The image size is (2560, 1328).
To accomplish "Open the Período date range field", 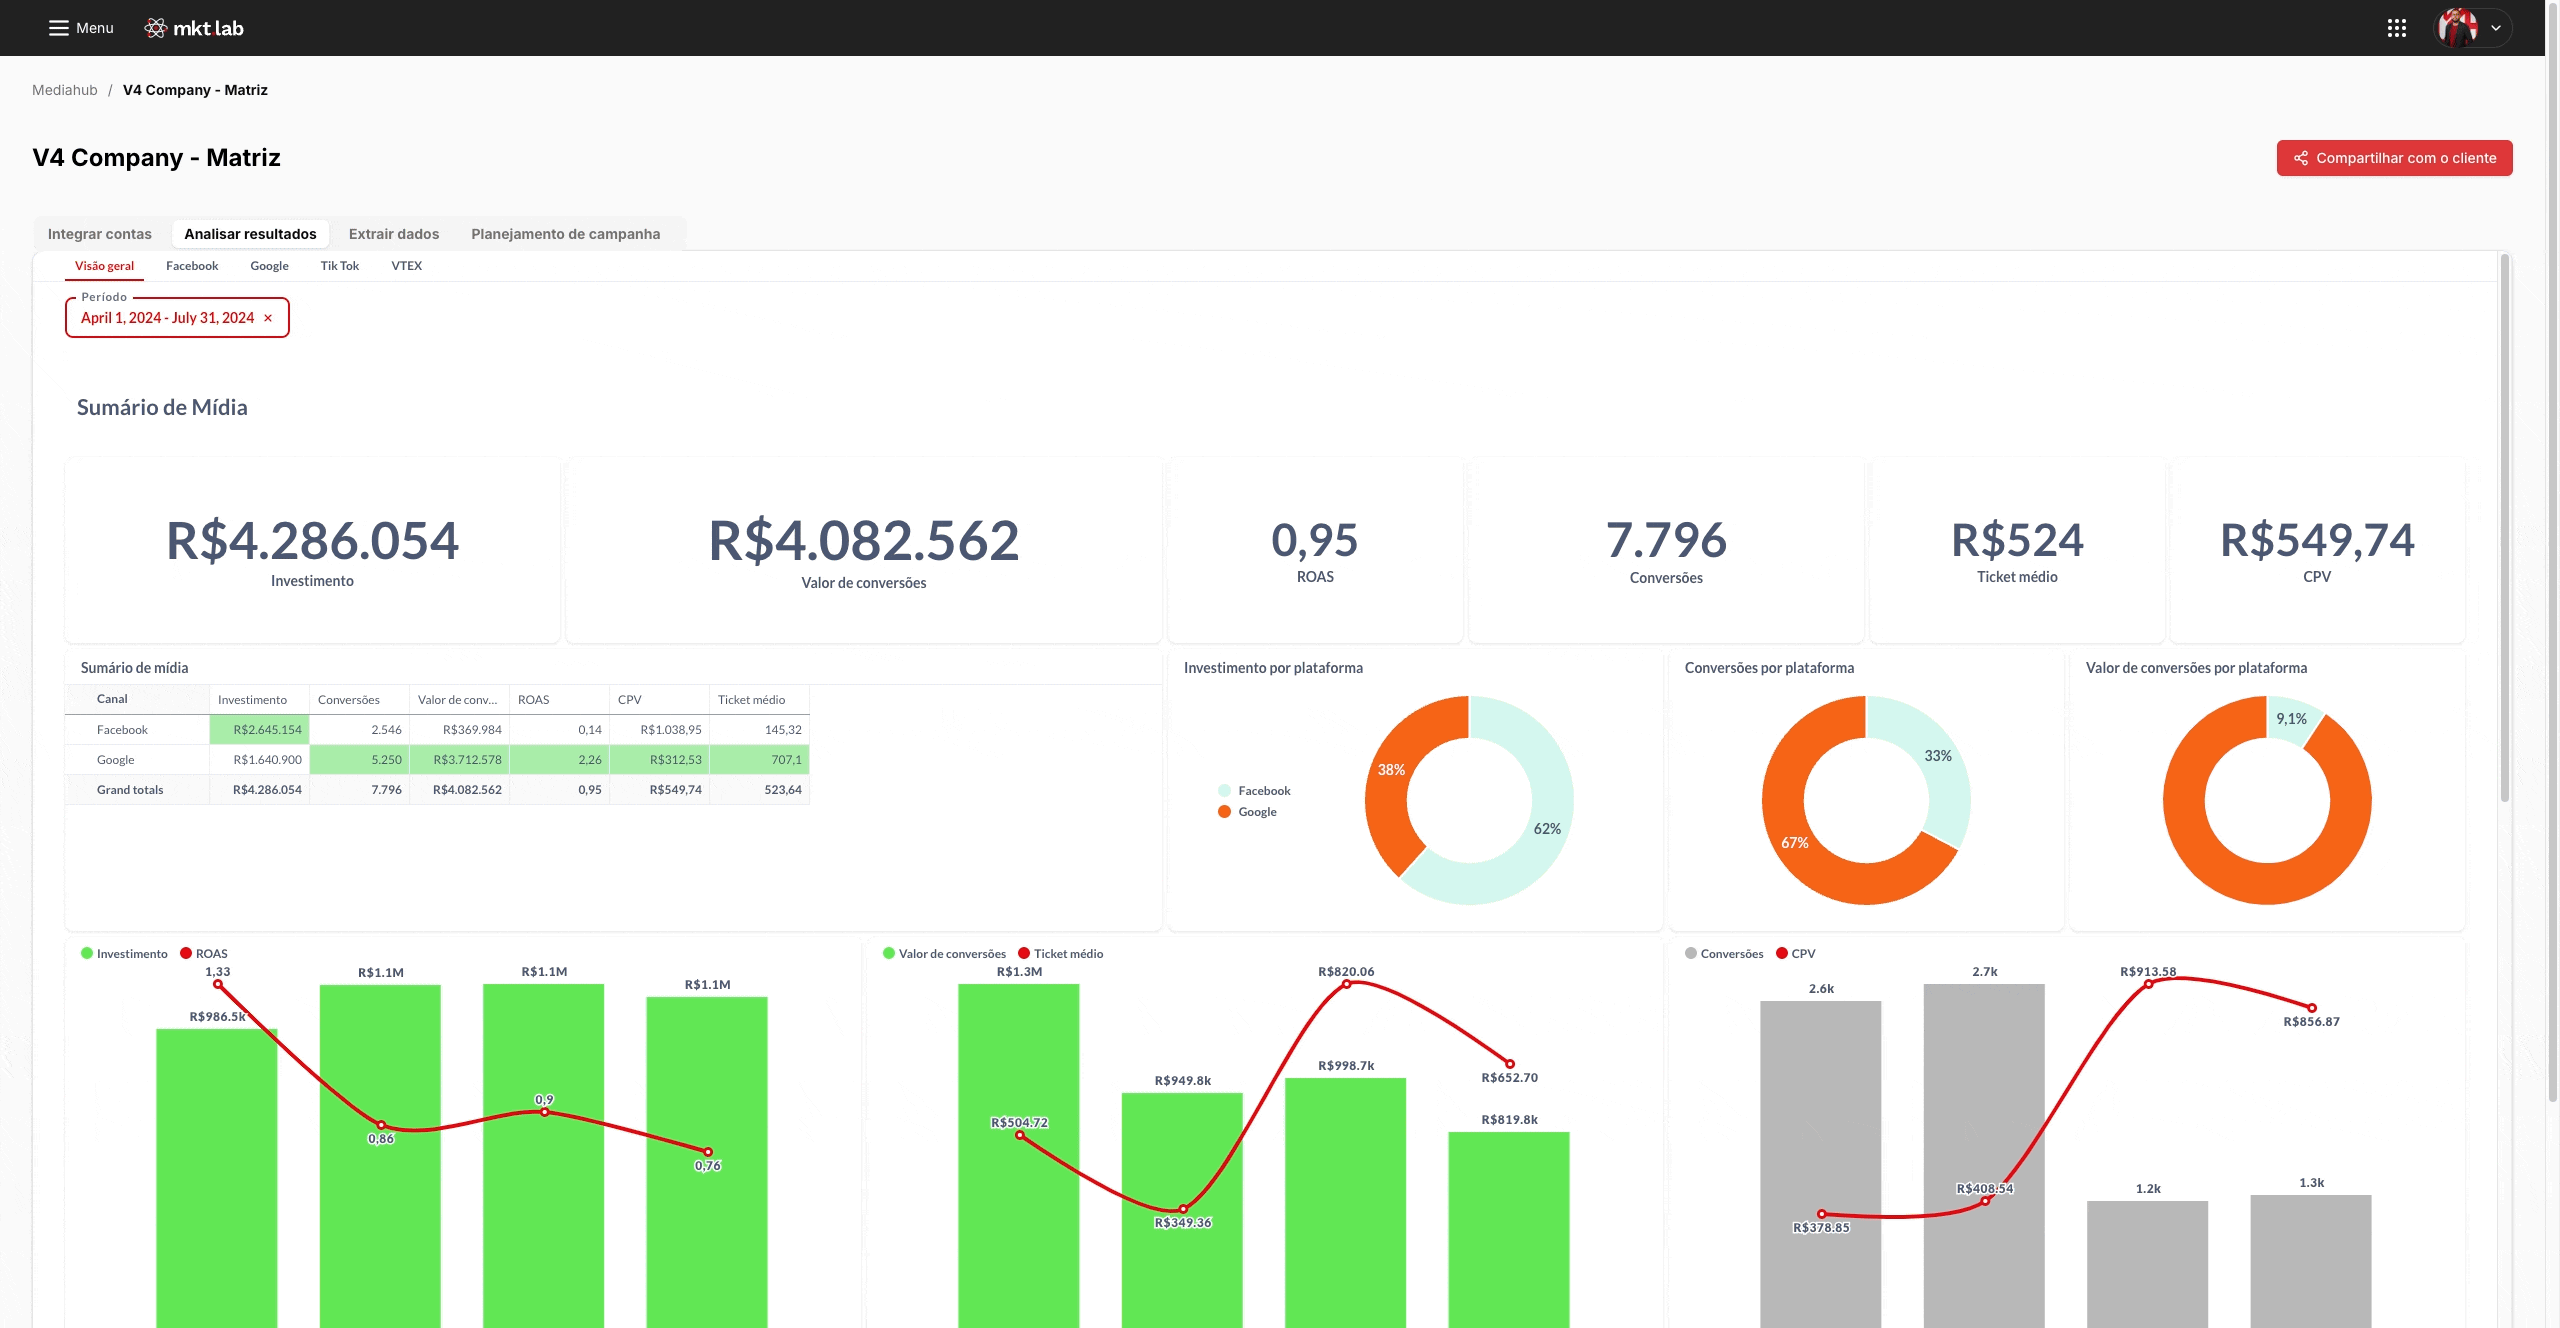I will 177,317.
